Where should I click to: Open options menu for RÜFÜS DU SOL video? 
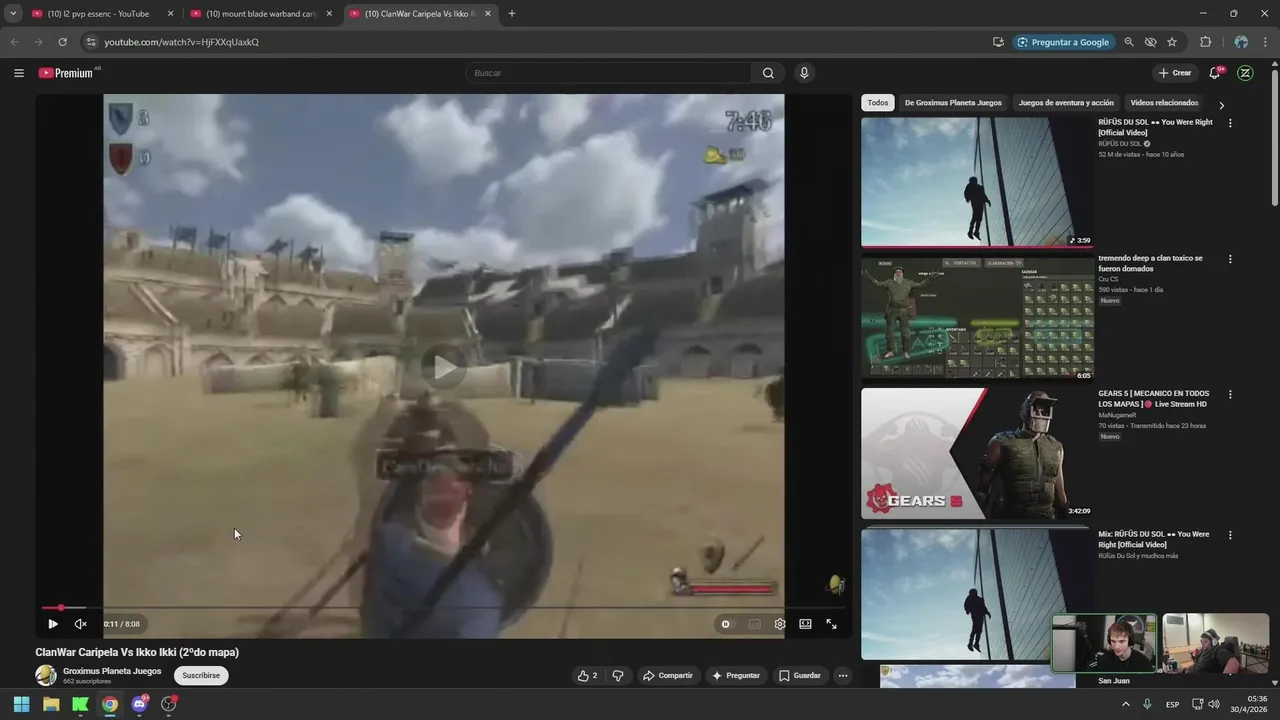tap(1230, 123)
